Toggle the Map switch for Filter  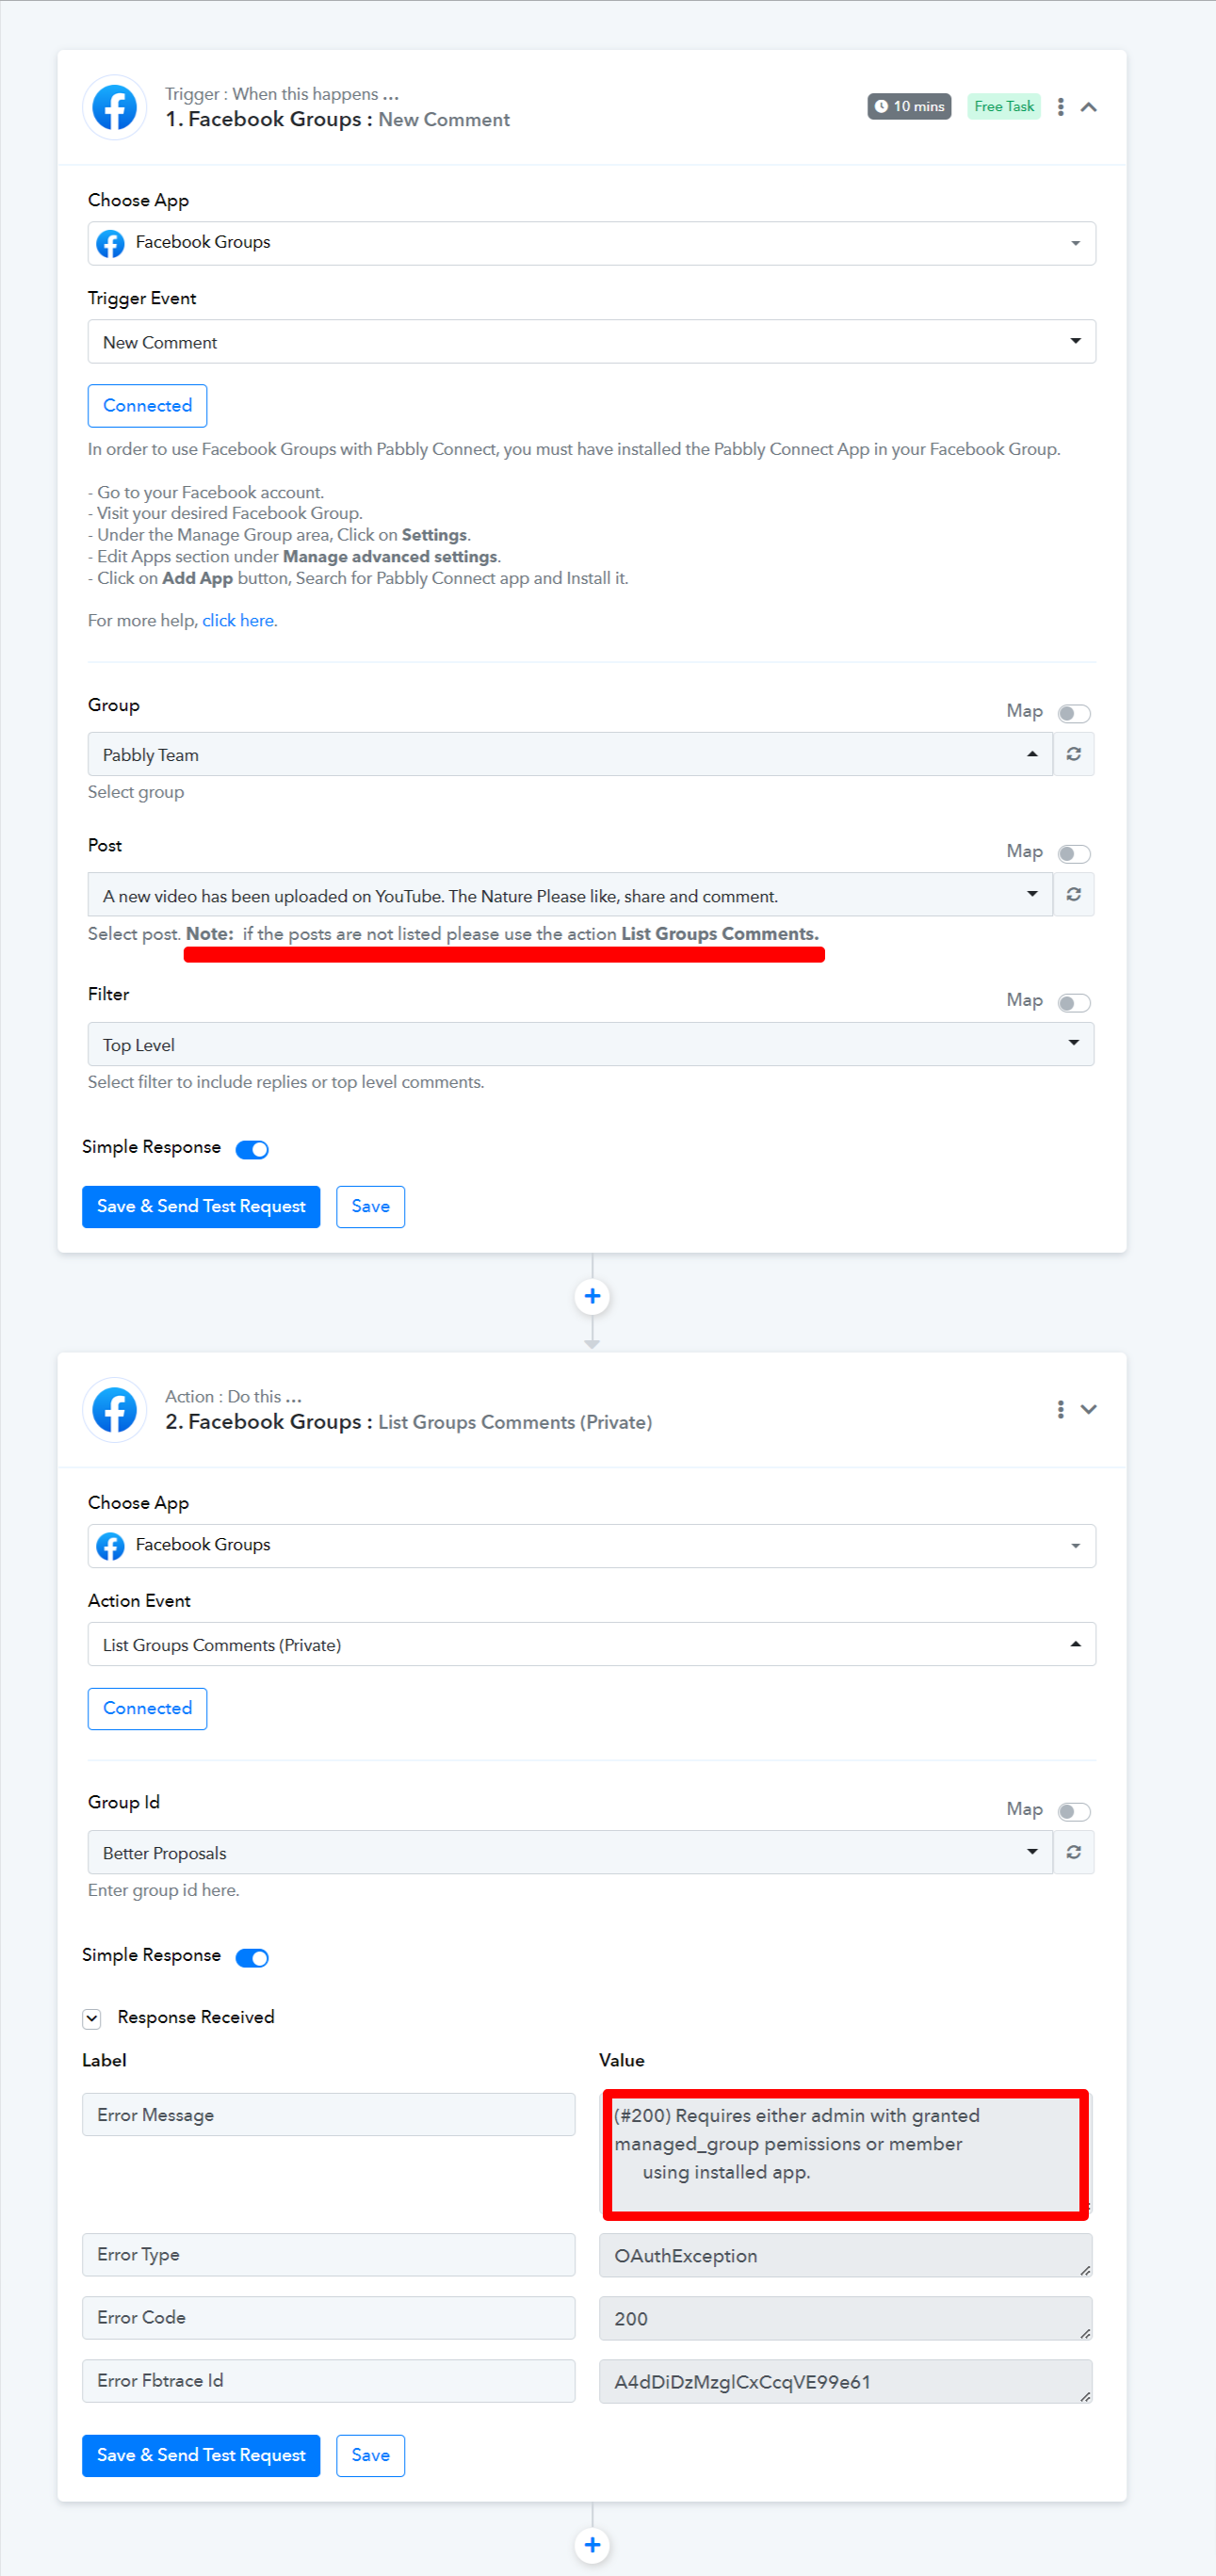pos(1074,1002)
